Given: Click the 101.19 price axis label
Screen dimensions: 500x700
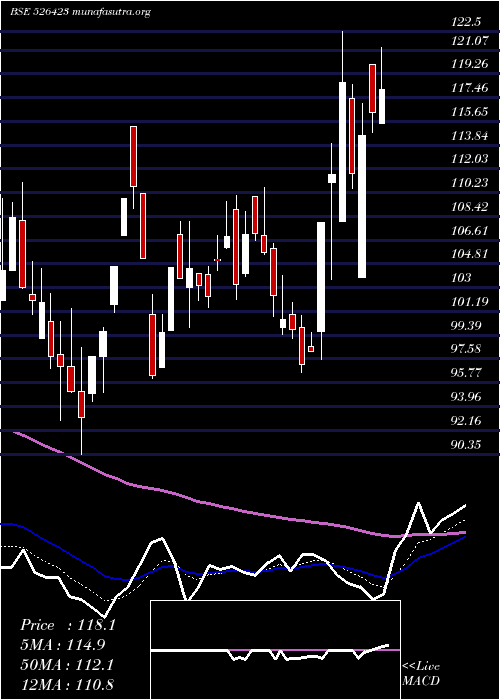Looking at the screenshot, I should click(469, 302).
